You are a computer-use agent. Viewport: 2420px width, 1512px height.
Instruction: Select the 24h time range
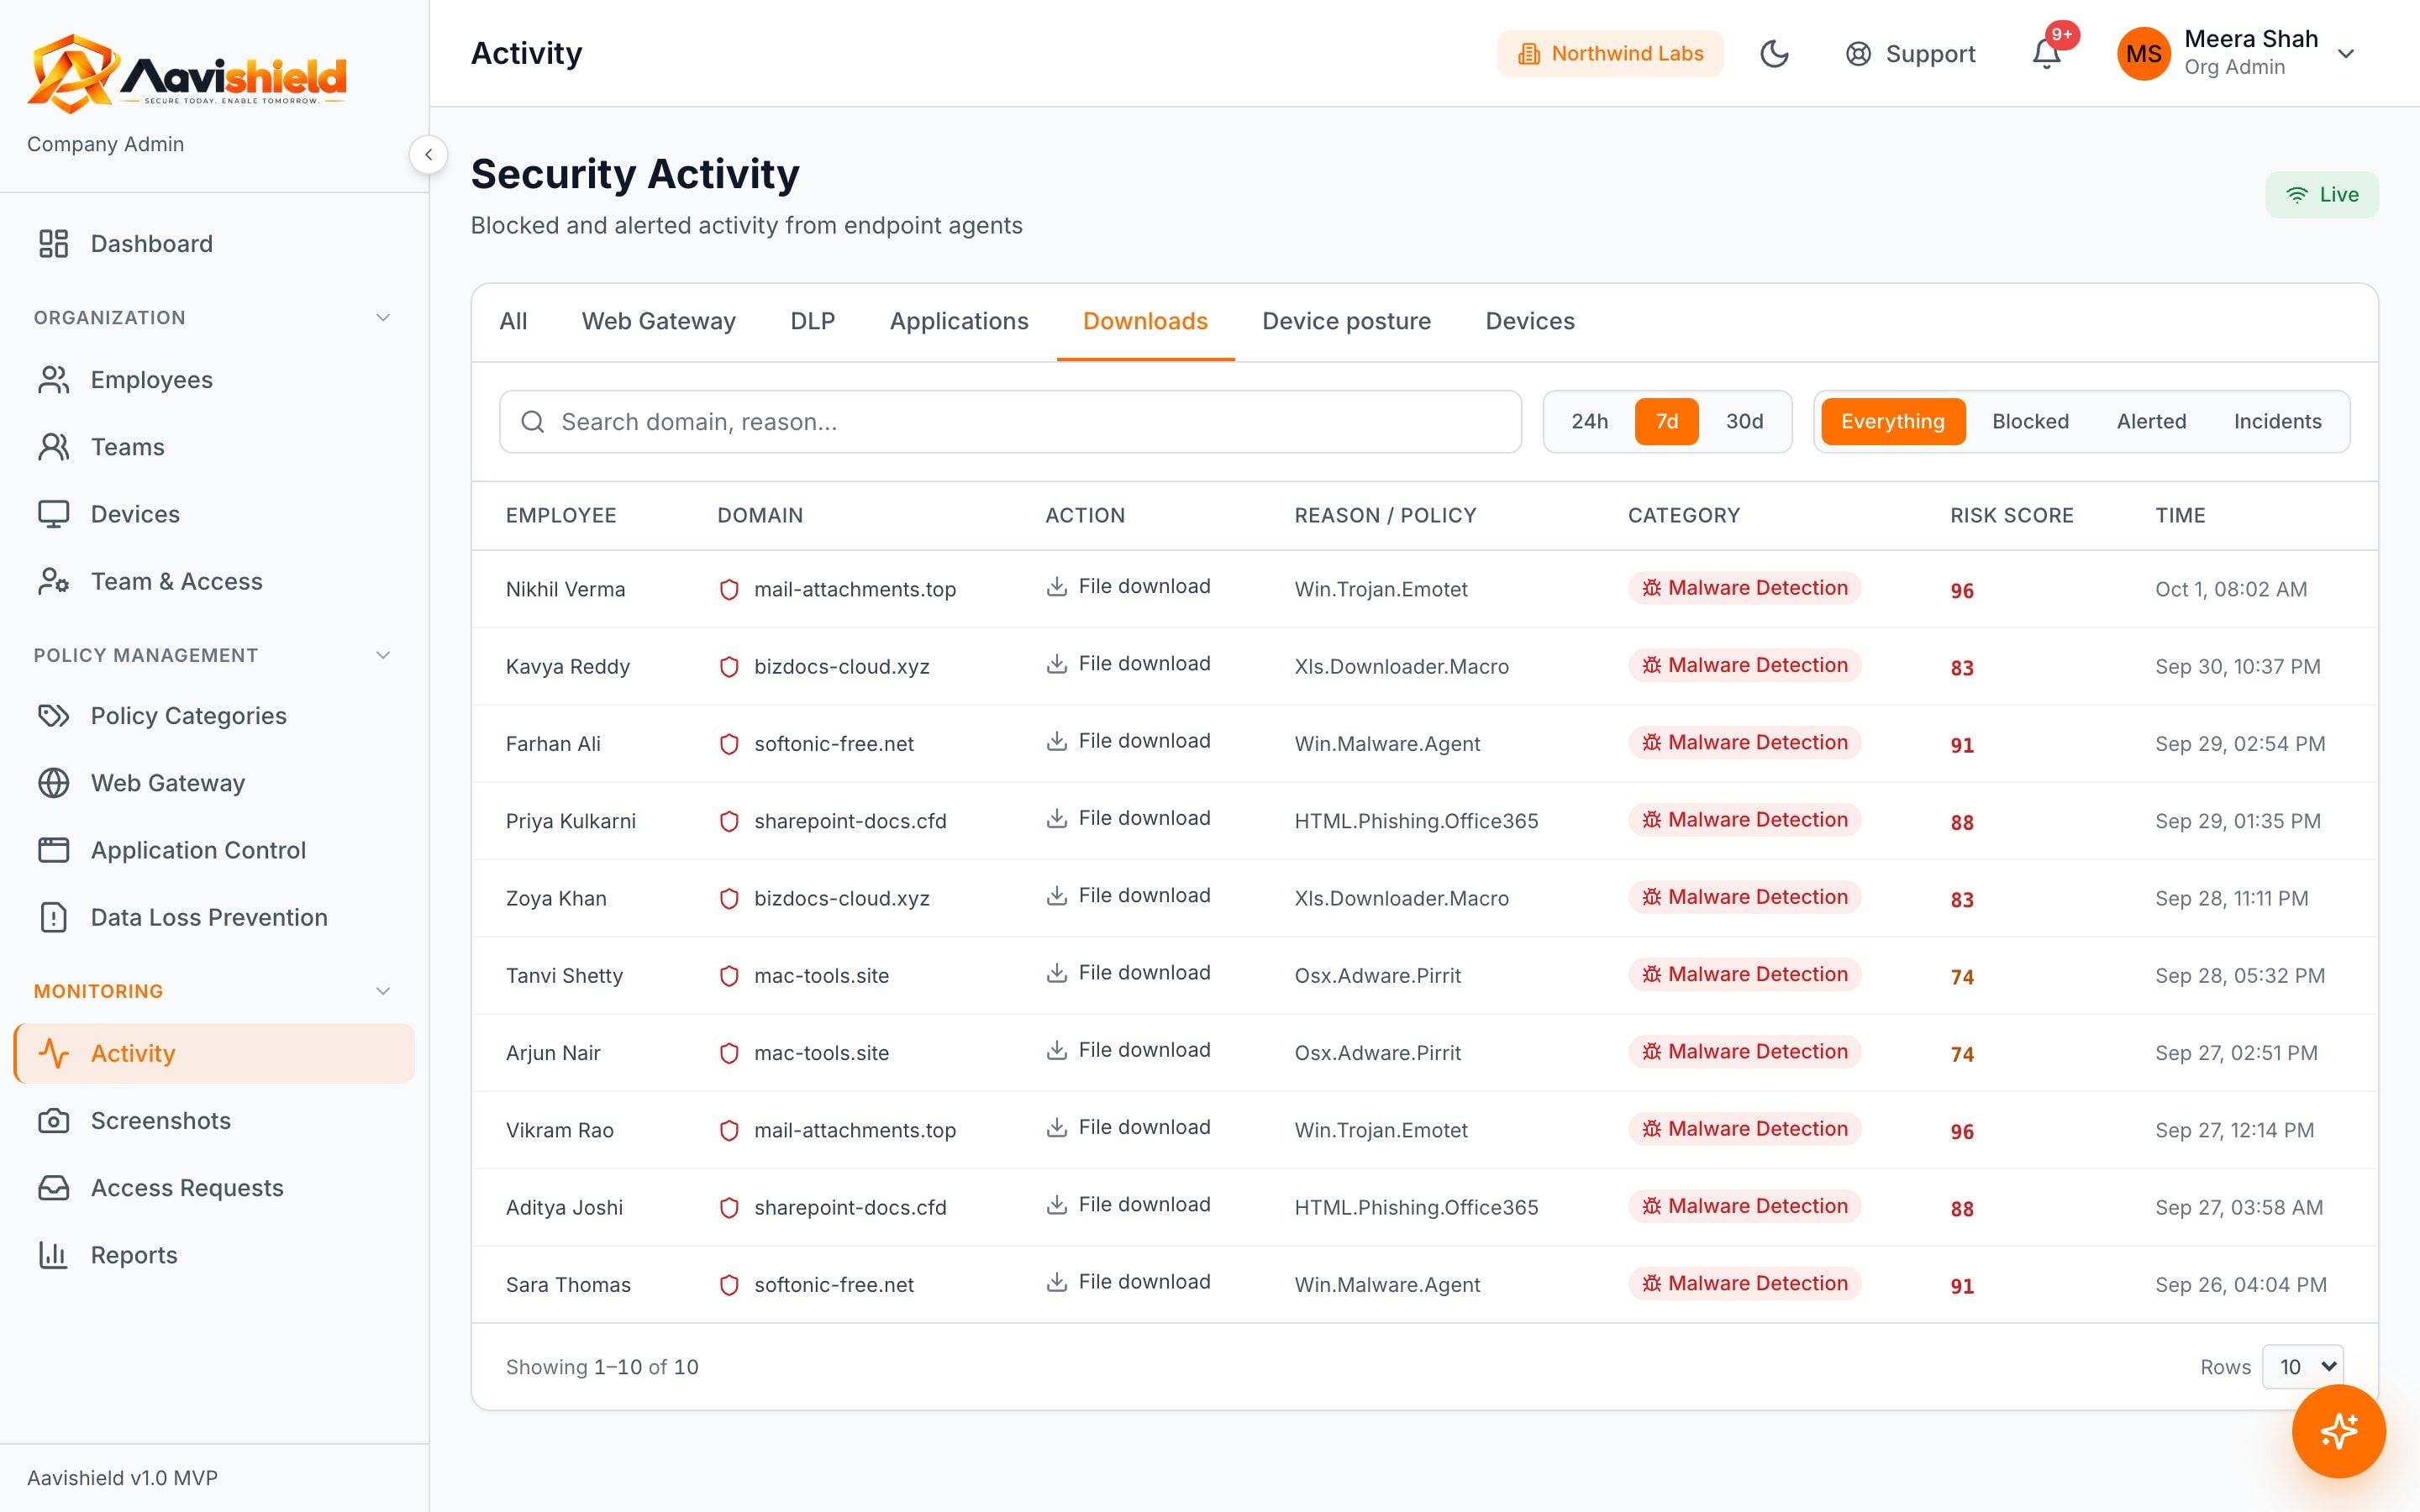tap(1589, 422)
